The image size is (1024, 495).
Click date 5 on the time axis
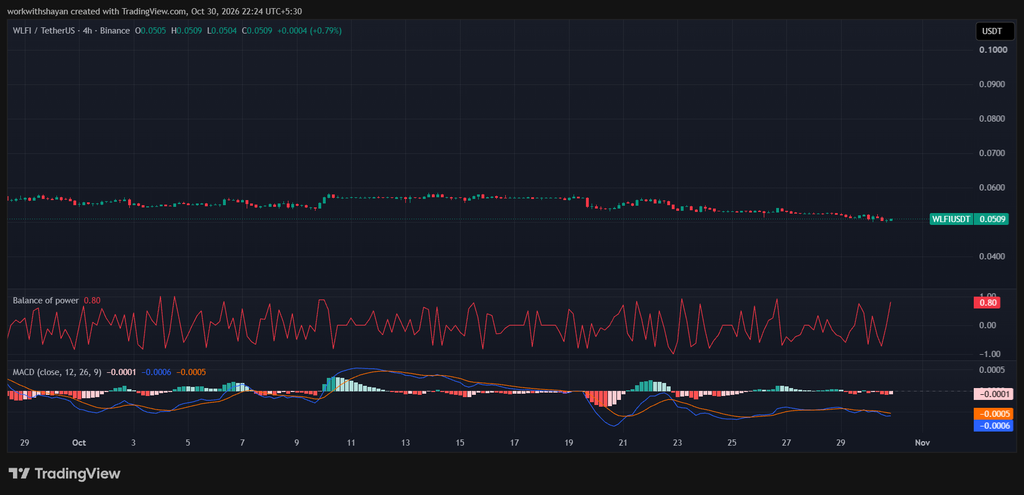click(x=187, y=443)
